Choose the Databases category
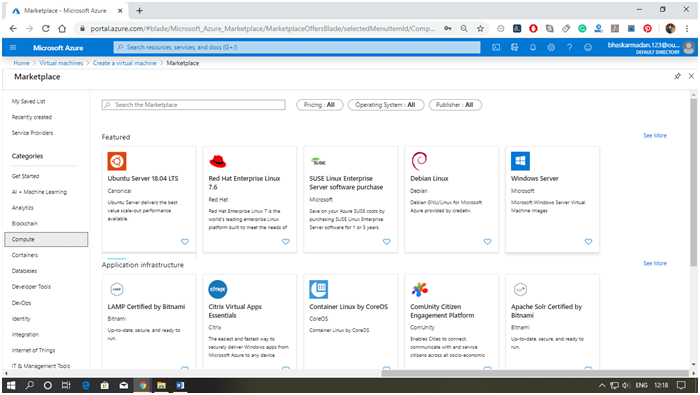The height and width of the screenshot is (395, 700). [x=25, y=271]
